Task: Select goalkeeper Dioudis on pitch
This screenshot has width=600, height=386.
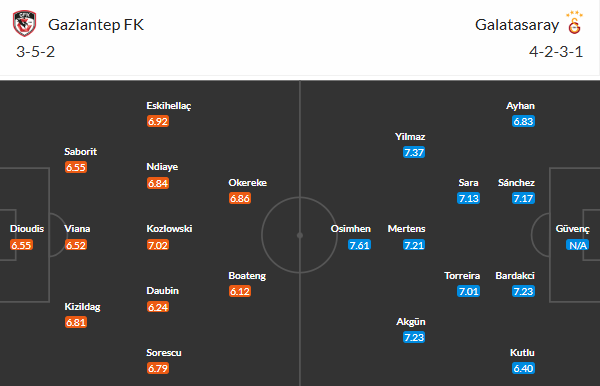Action: 27,229
